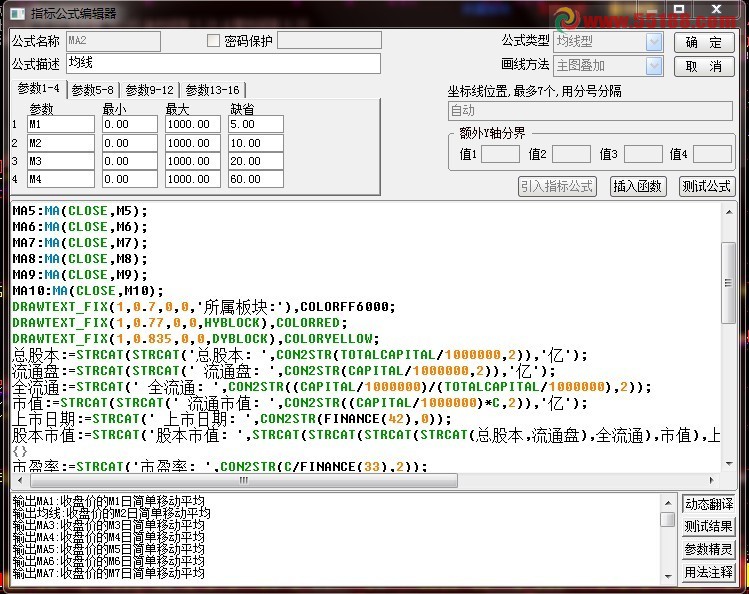Switch to the 参数5-8 tab
The width and height of the screenshot is (749, 594).
point(92,90)
